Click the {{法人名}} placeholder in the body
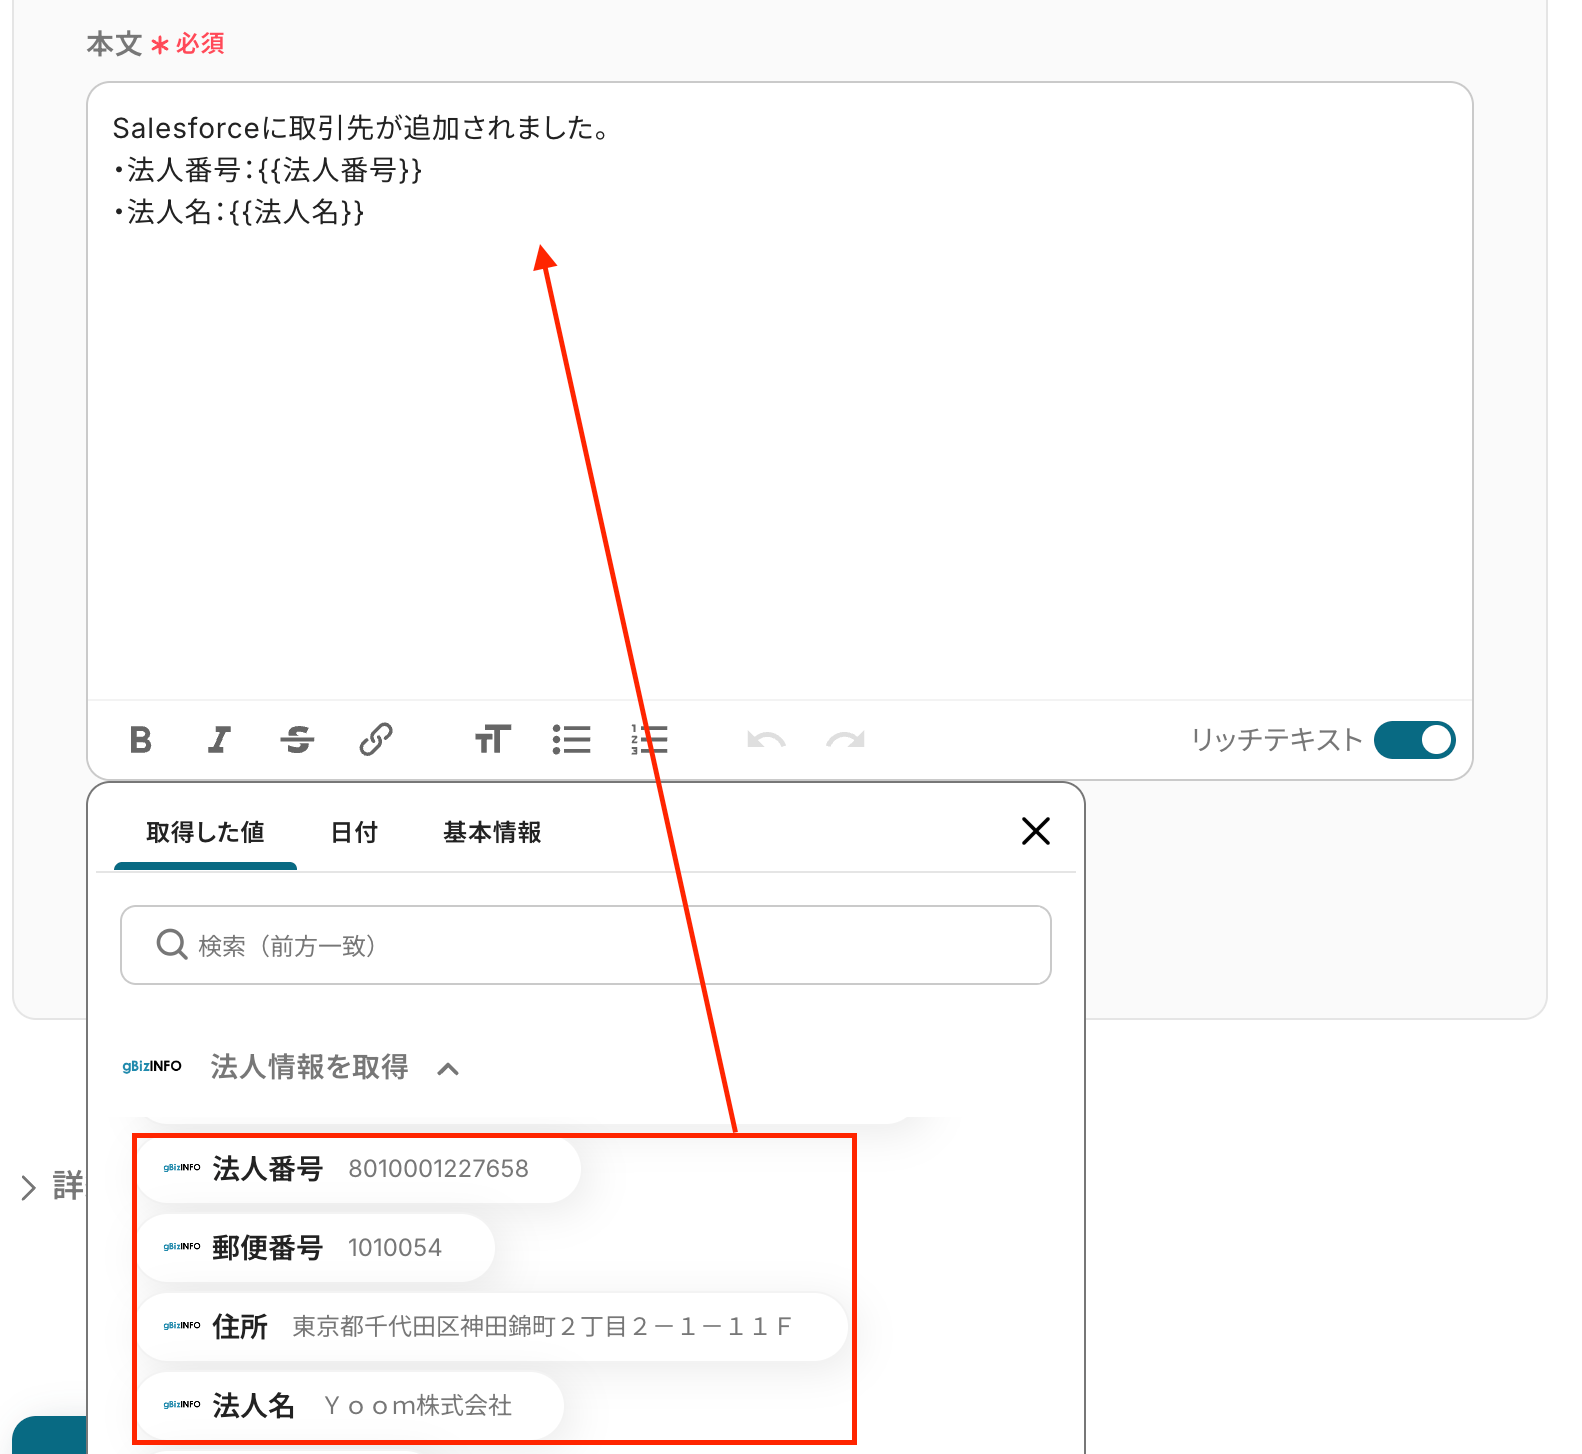 click(x=297, y=212)
